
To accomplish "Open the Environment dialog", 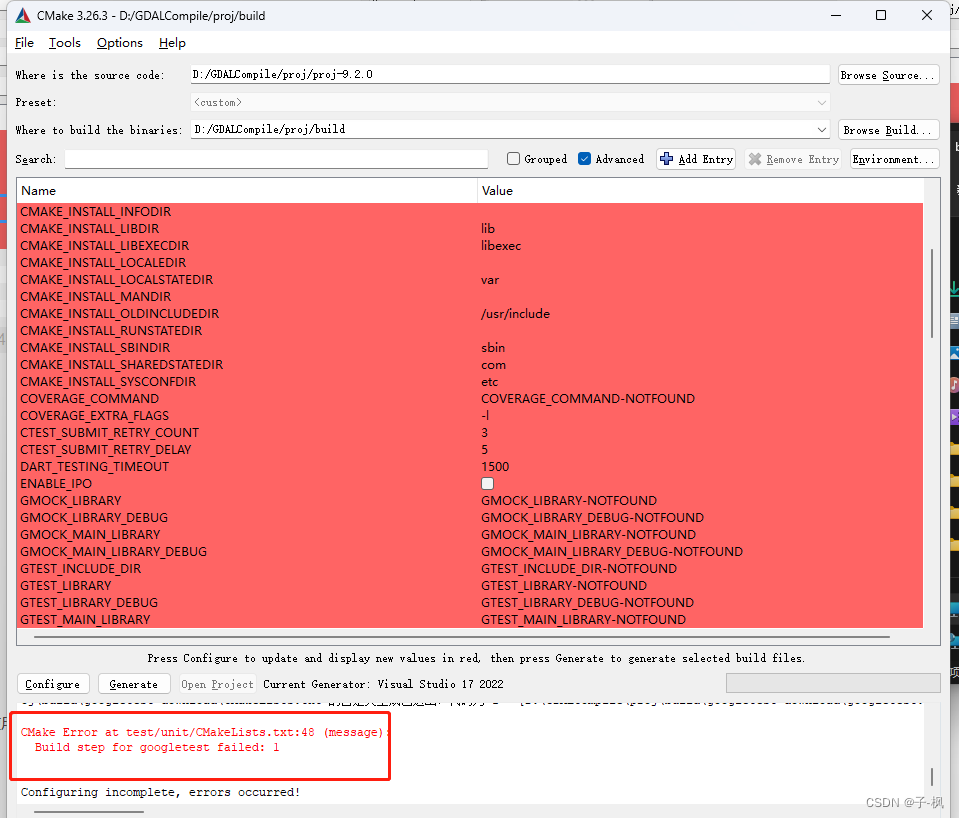I will click(894, 158).
